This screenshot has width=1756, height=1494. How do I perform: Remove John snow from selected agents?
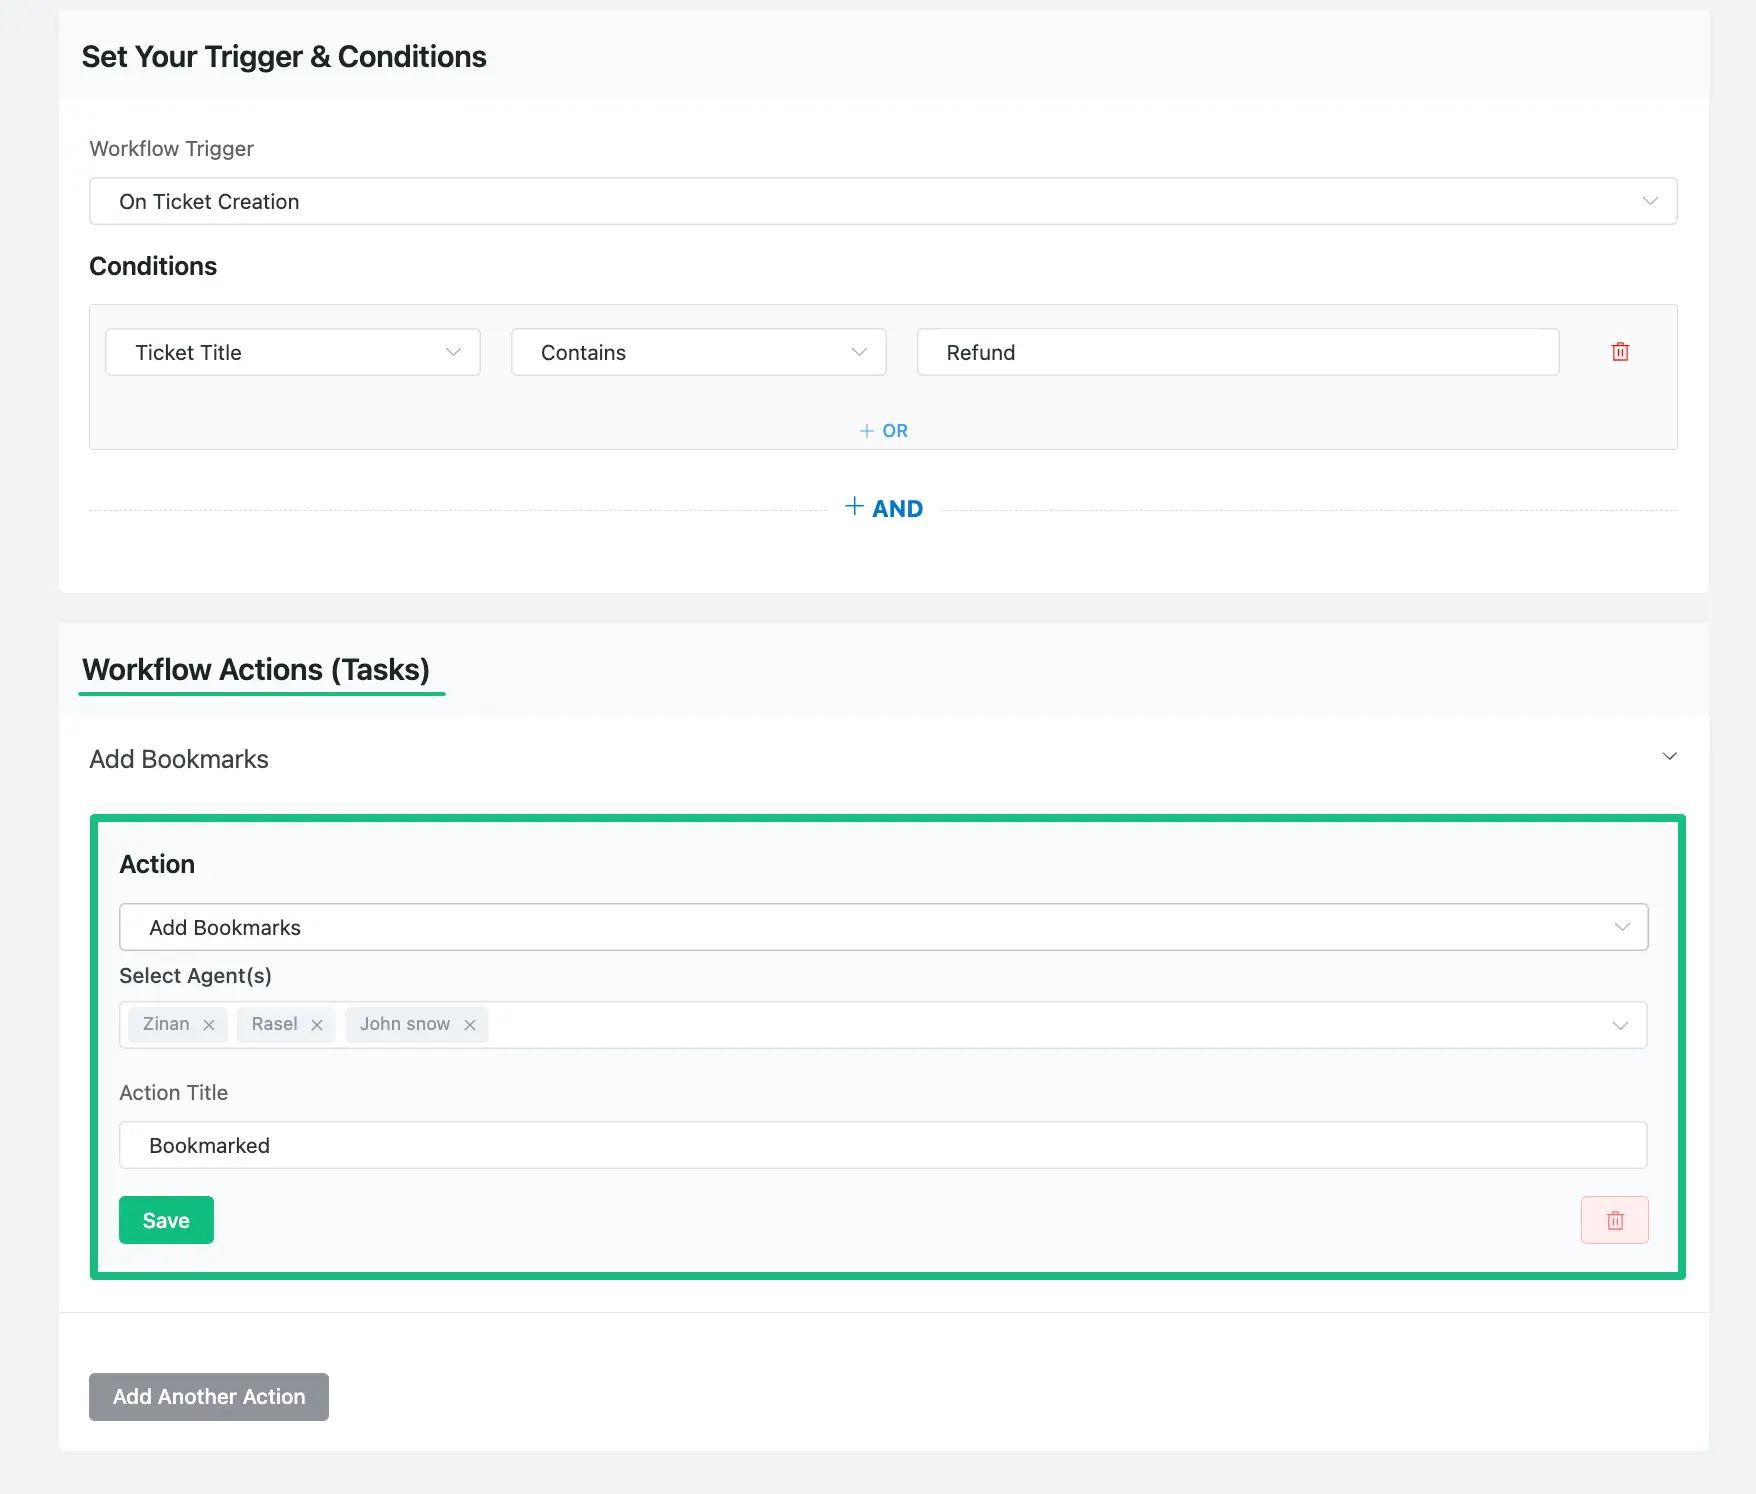[x=470, y=1025]
